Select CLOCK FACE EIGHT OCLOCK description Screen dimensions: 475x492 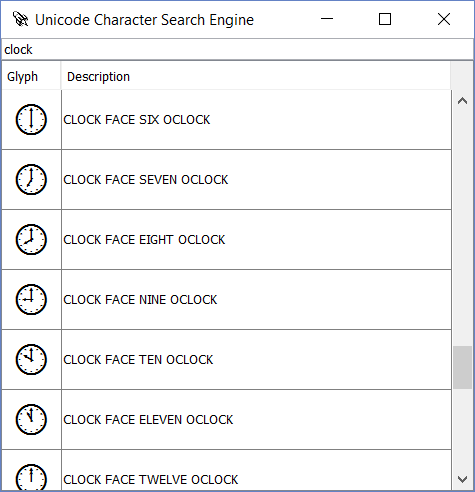tap(144, 240)
